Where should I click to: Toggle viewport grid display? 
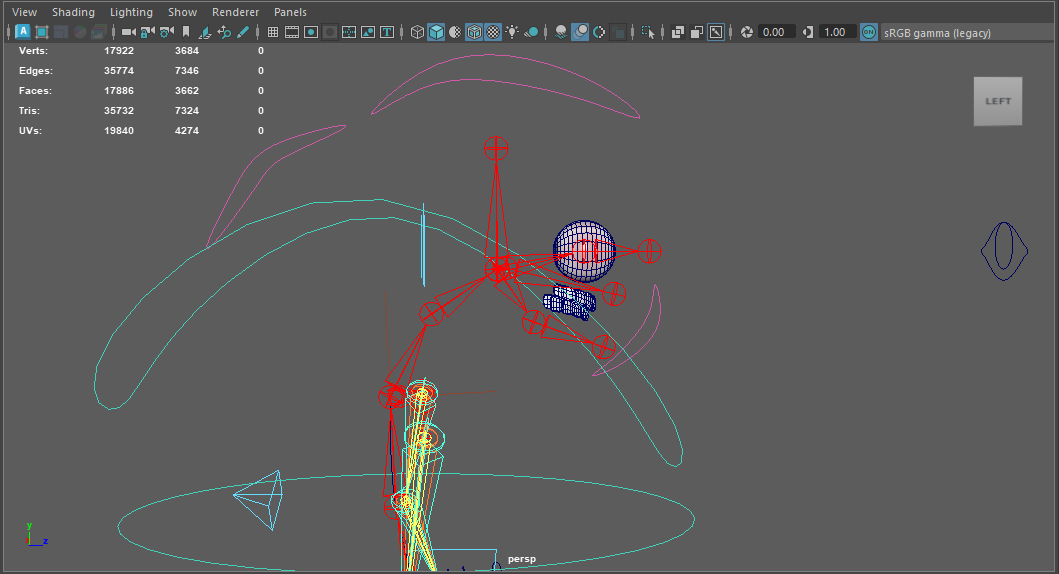(x=273, y=32)
